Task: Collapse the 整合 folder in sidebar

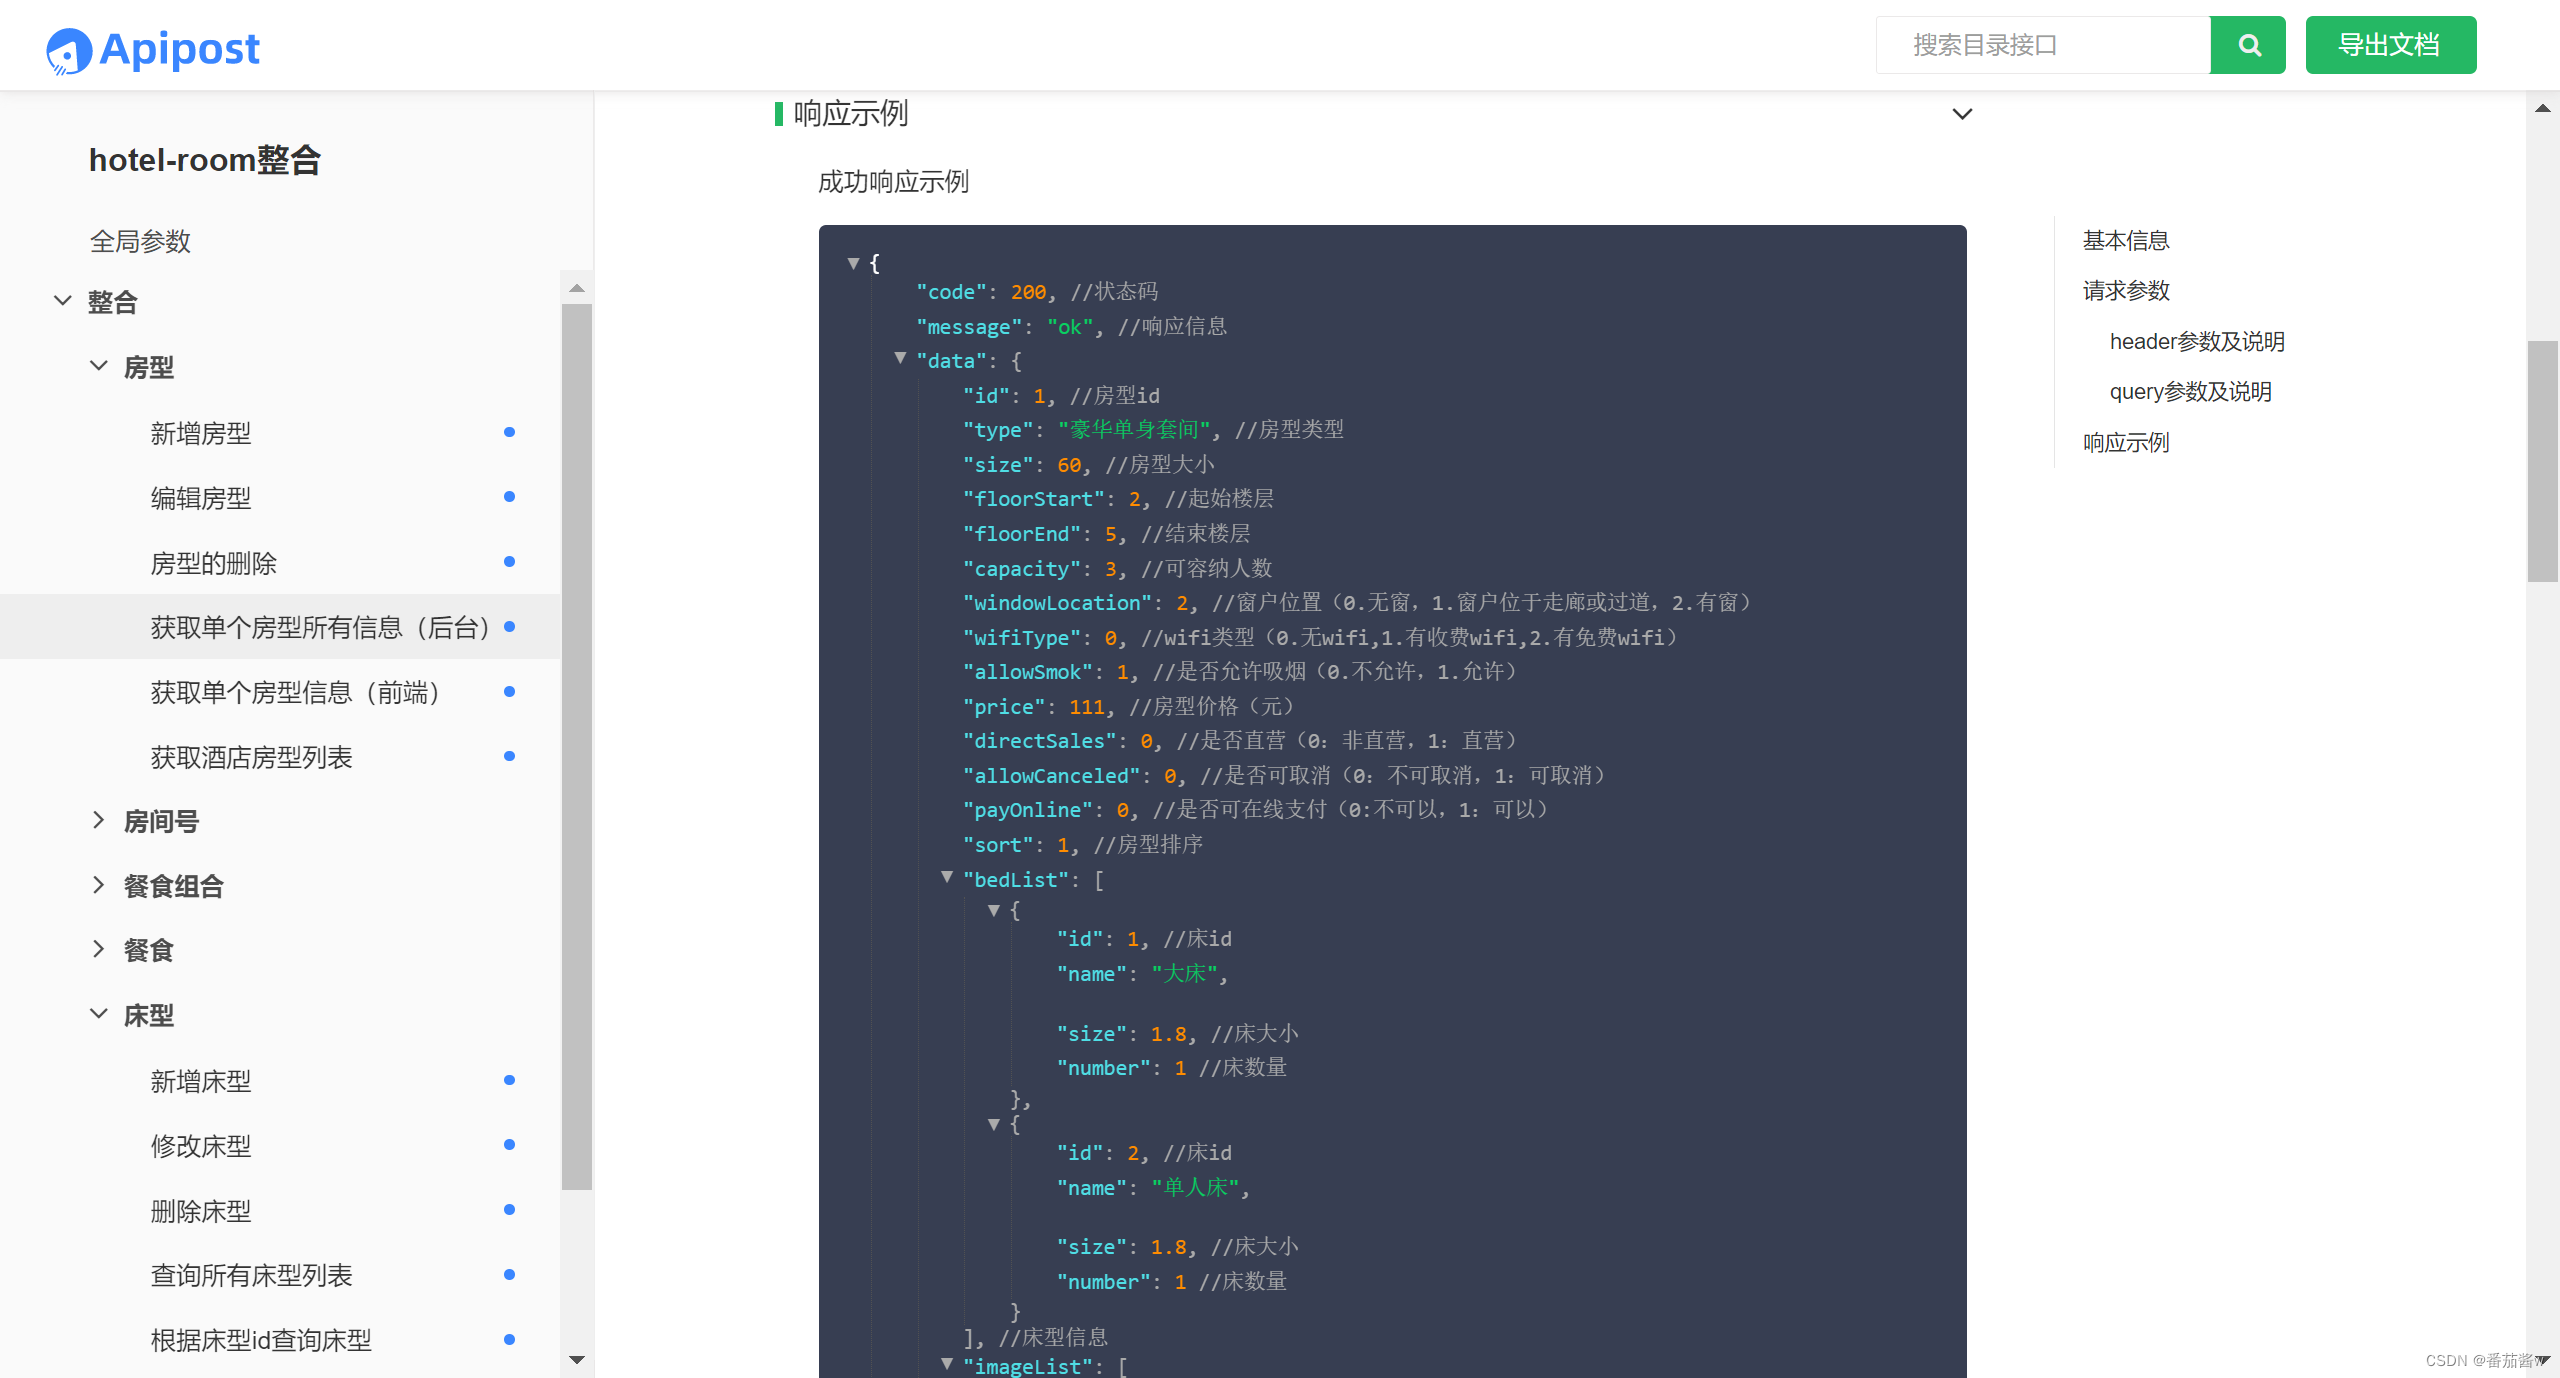Action: tap(62, 300)
